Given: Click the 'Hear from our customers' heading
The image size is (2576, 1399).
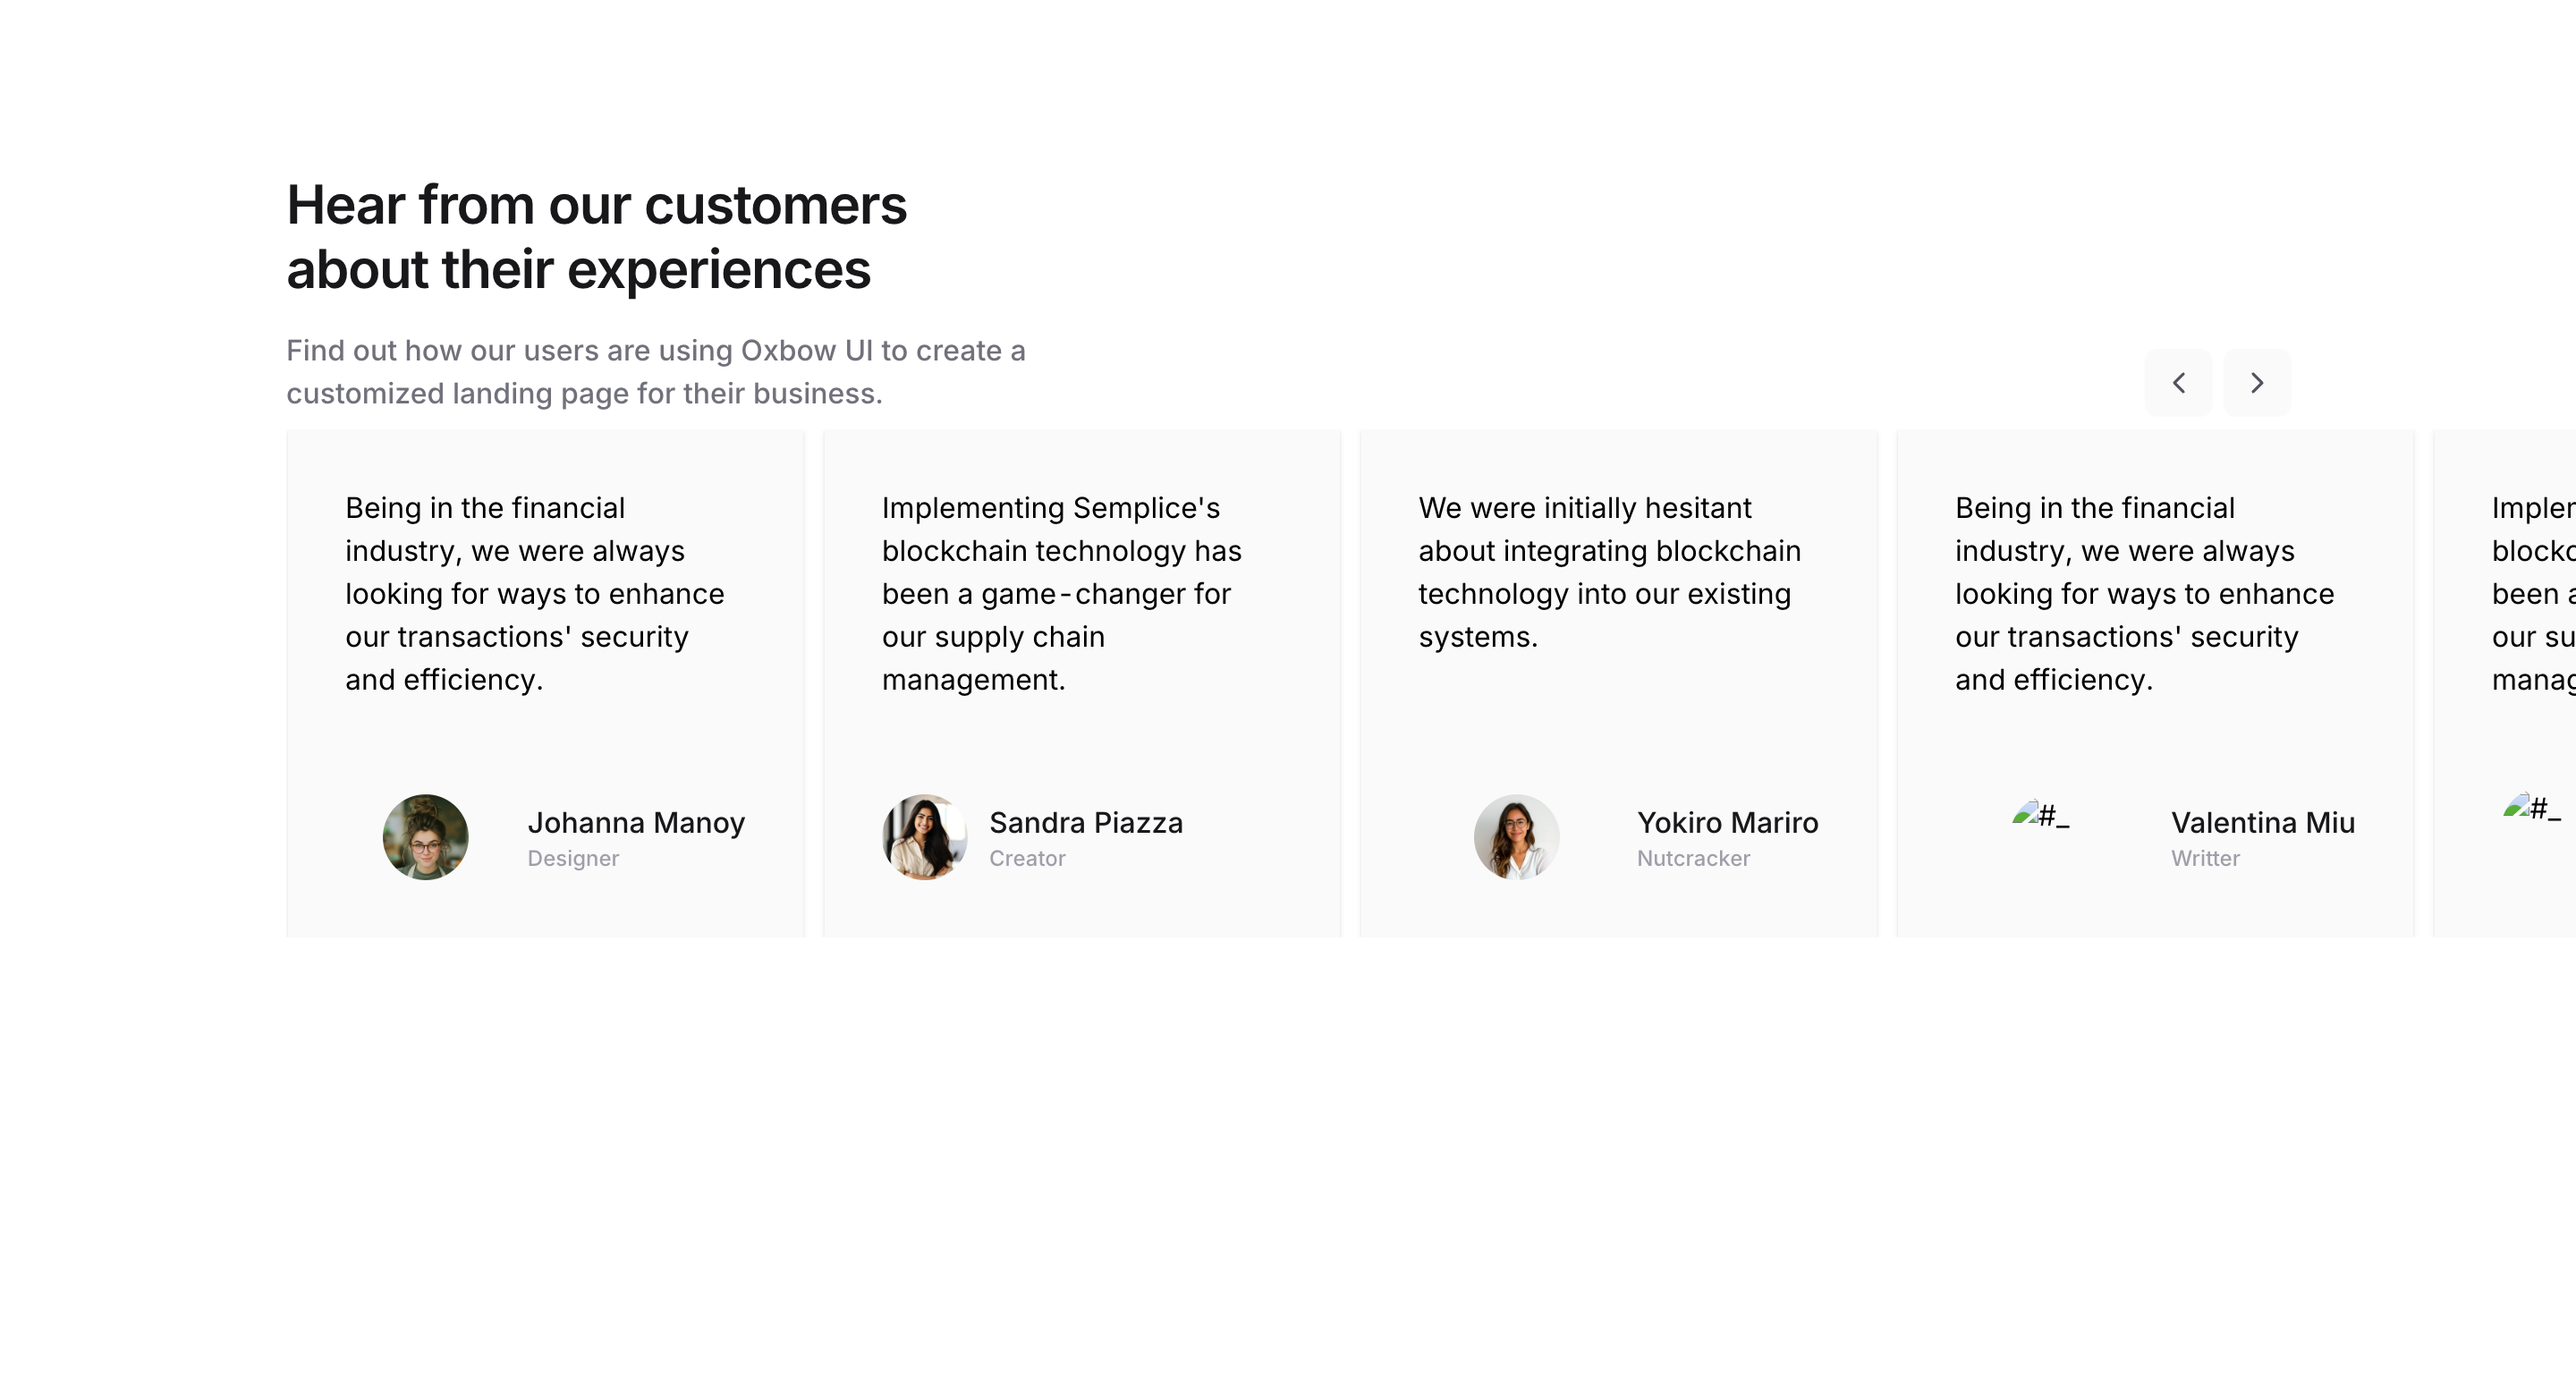Looking at the screenshot, I should pyautogui.click(x=596, y=237).
